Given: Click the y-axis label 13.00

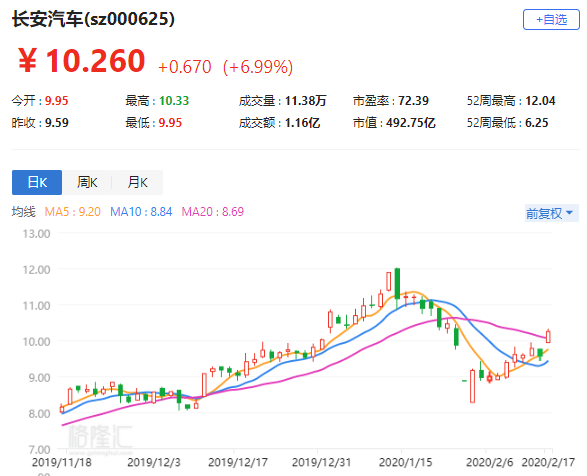Looking at the screenshot, I should pyautogui.click(x=36, y=234).
